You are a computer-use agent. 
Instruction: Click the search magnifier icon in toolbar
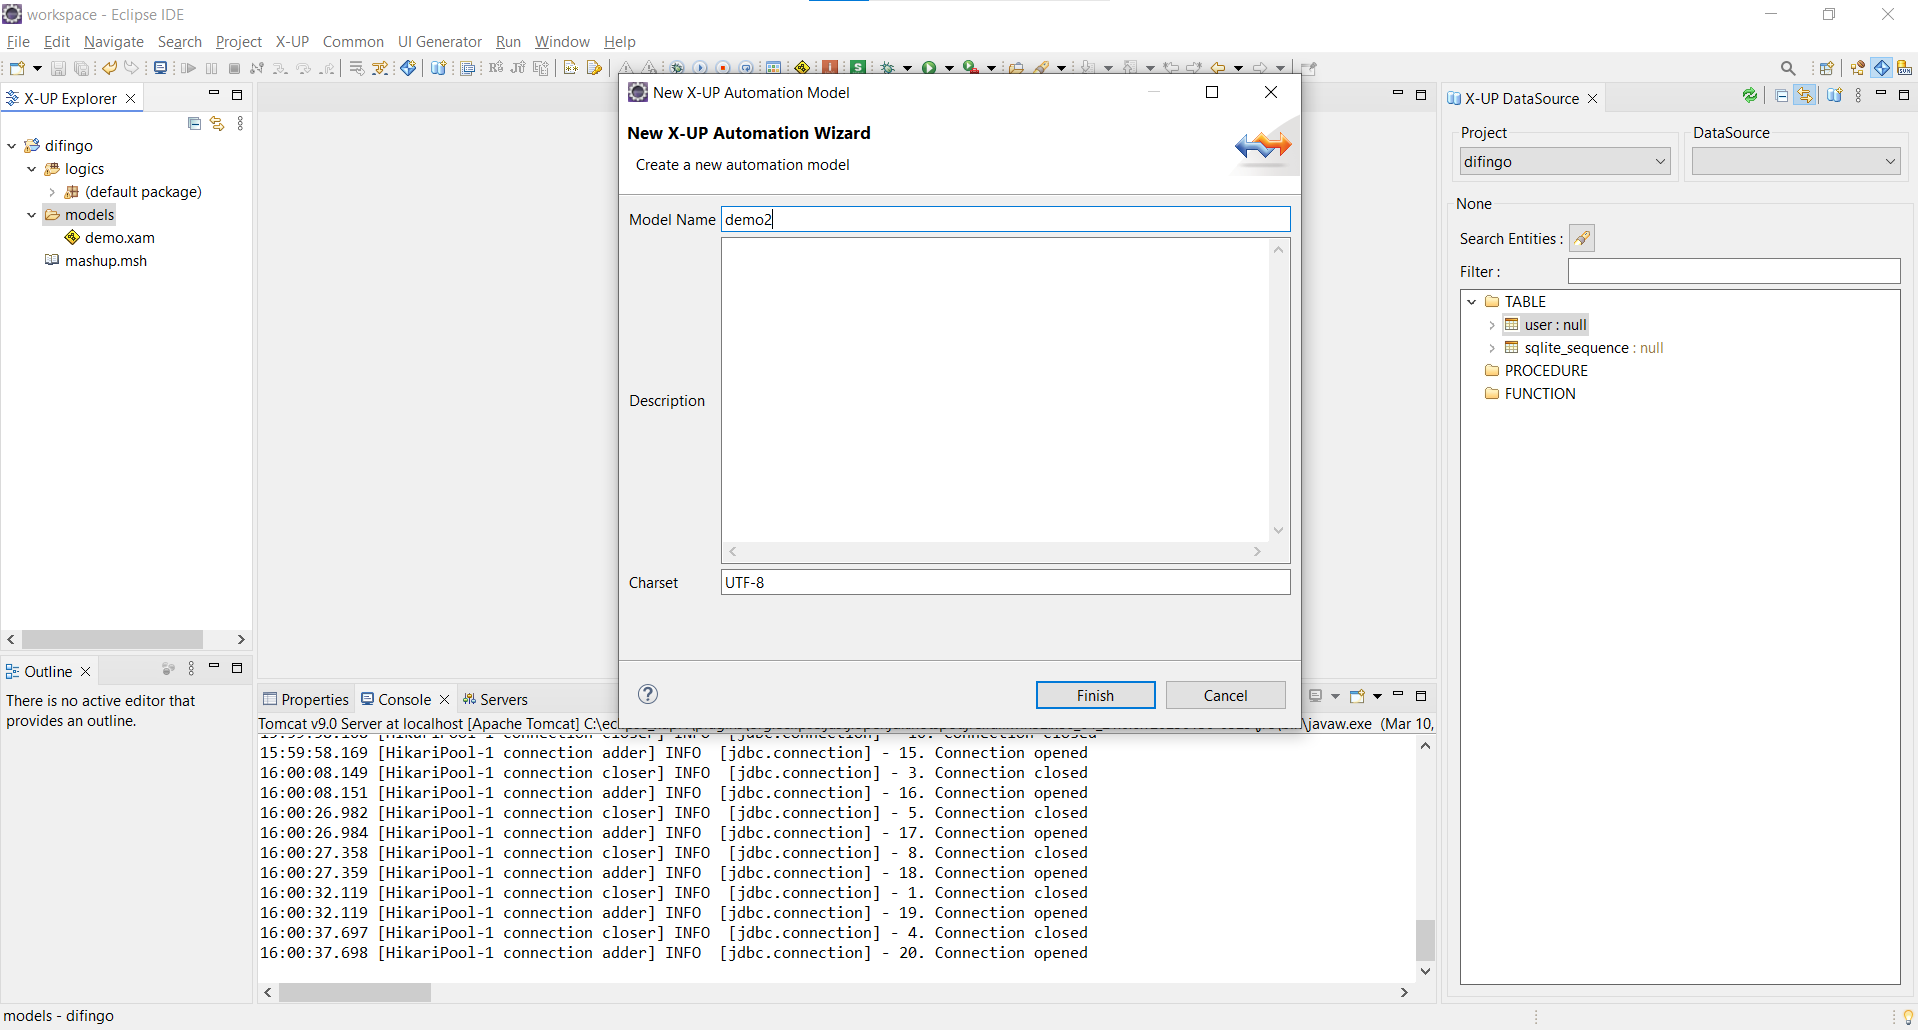point(1788,68)
